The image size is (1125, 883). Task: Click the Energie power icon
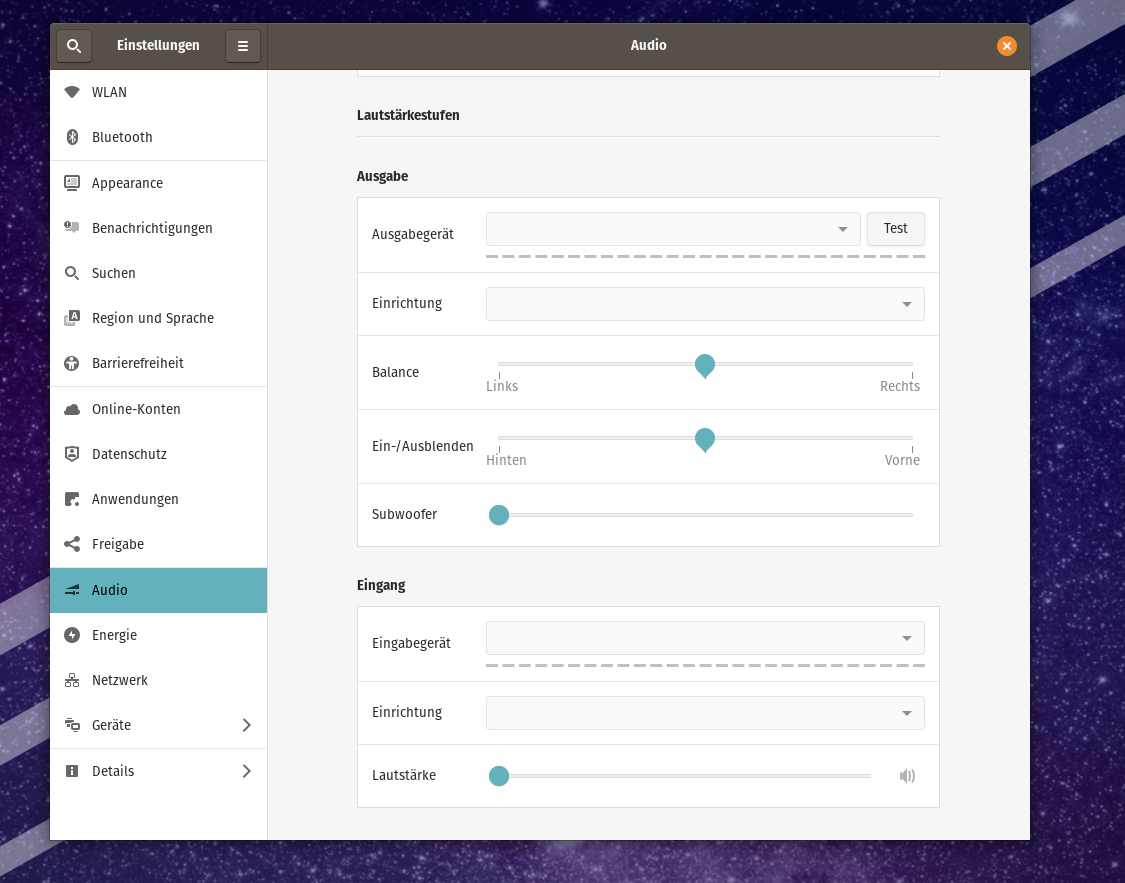point(72,635)
